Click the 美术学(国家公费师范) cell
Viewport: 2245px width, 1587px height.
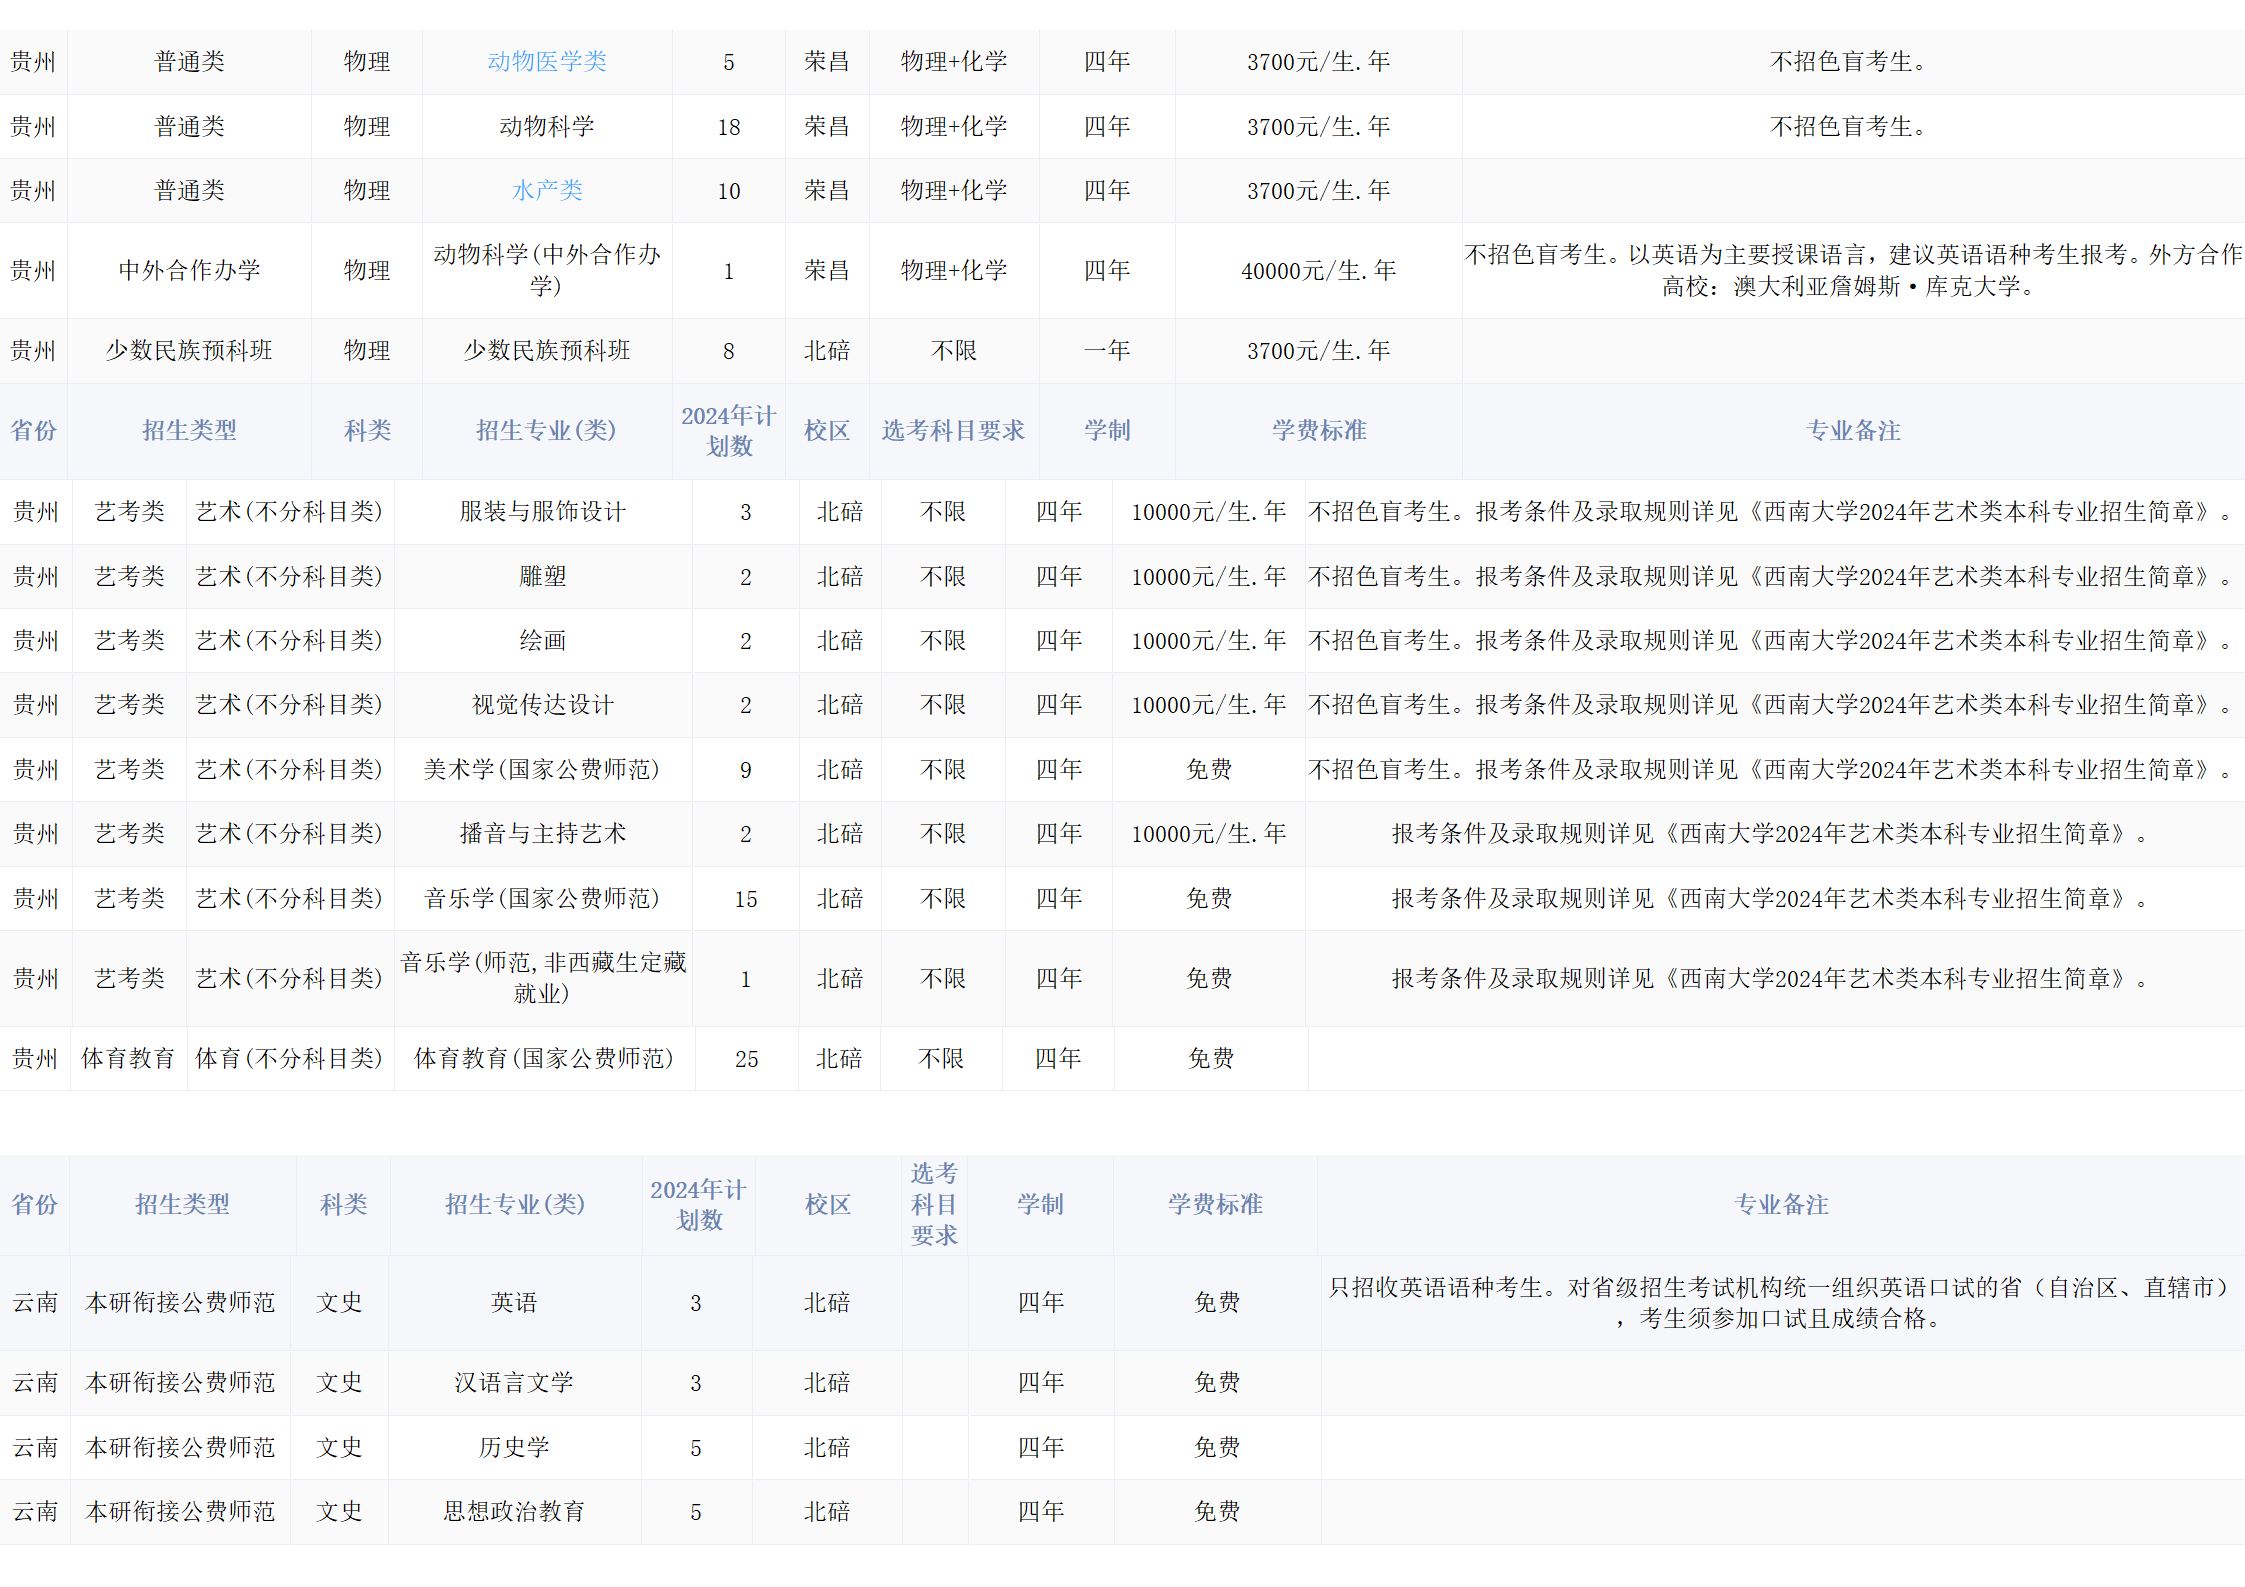point(542,770)
